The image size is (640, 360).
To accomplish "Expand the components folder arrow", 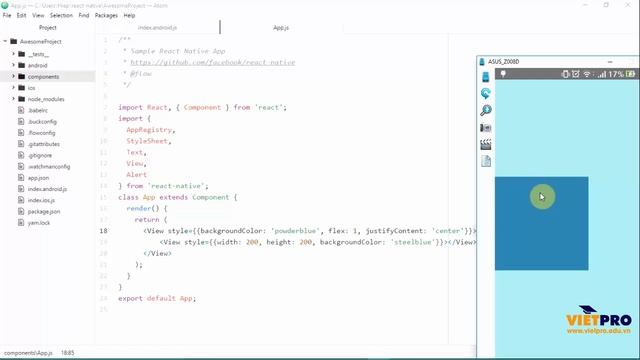I will (13, 76).
